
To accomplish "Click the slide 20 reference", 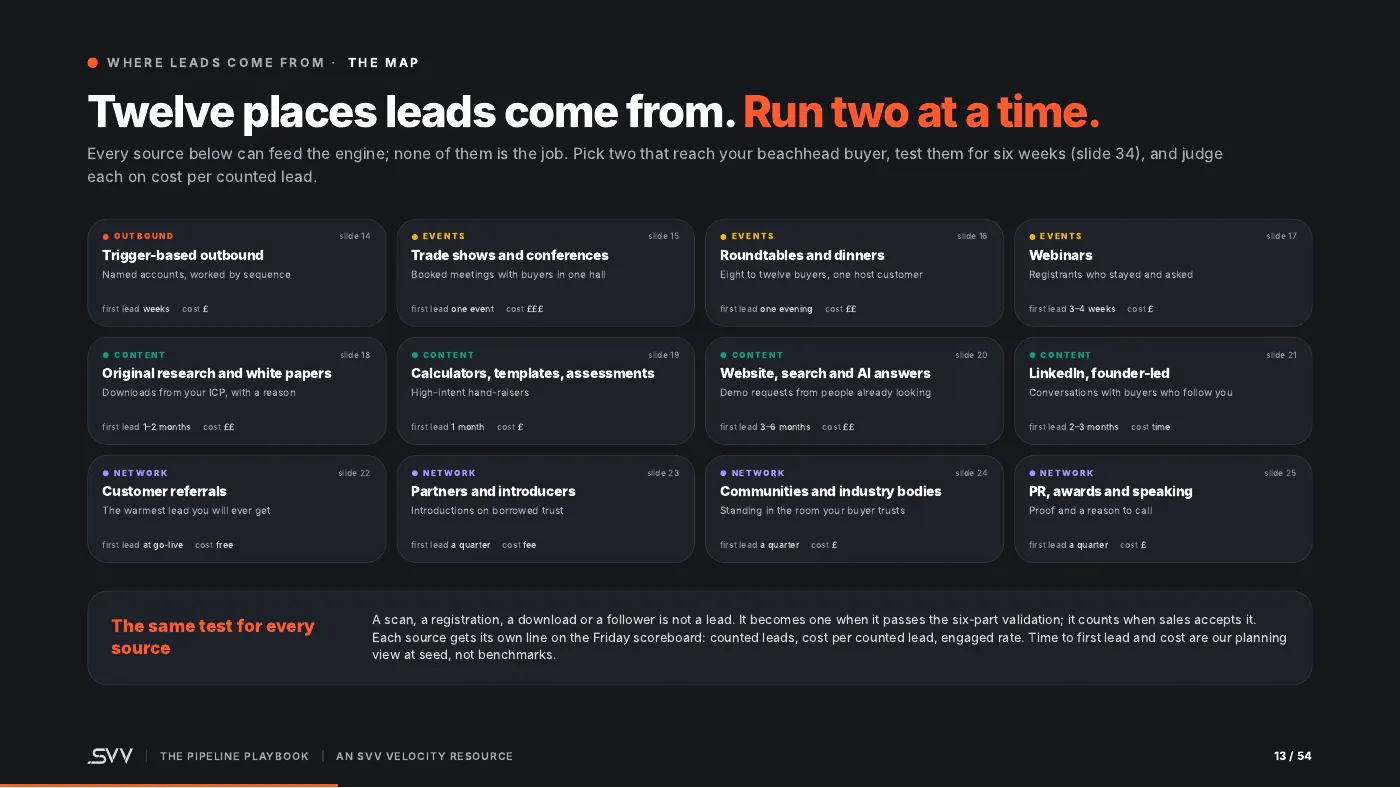I will pos(972,355).
